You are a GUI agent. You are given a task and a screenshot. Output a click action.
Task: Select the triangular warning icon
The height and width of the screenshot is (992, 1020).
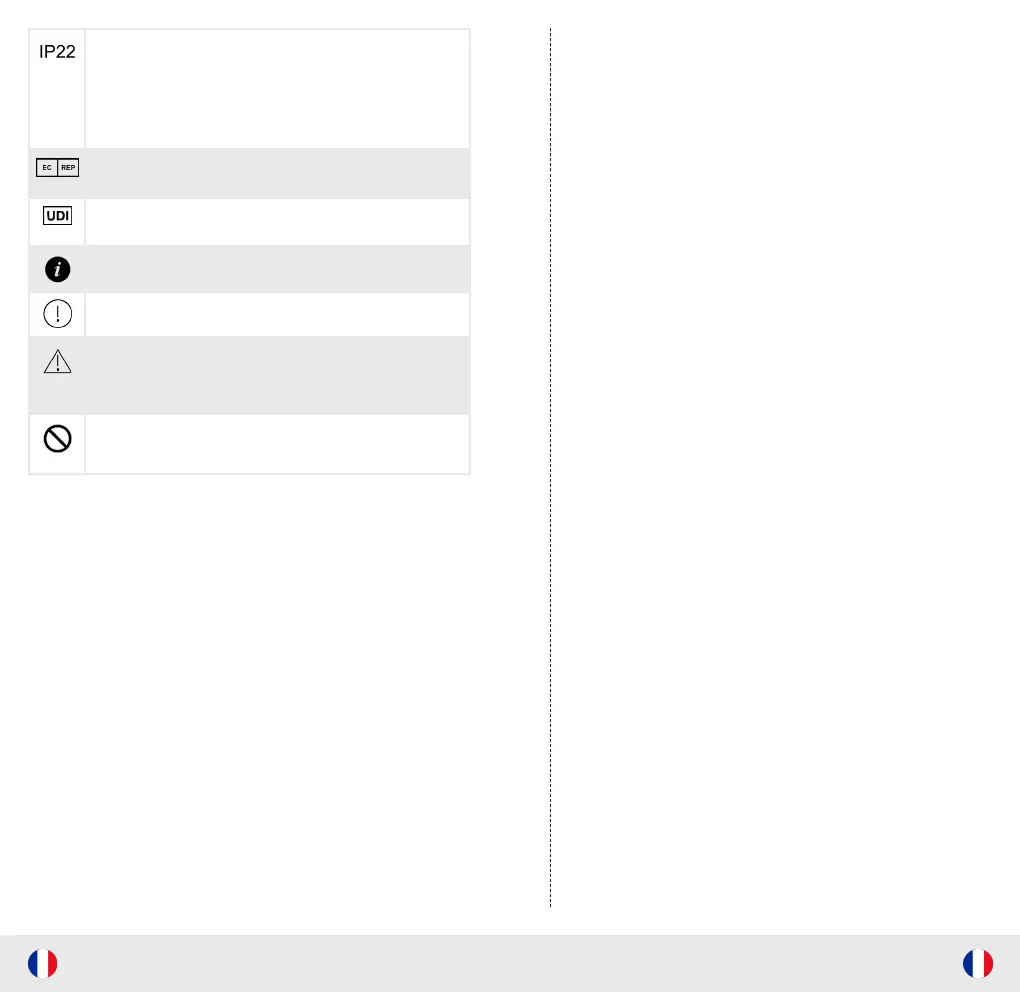(57, 361)
